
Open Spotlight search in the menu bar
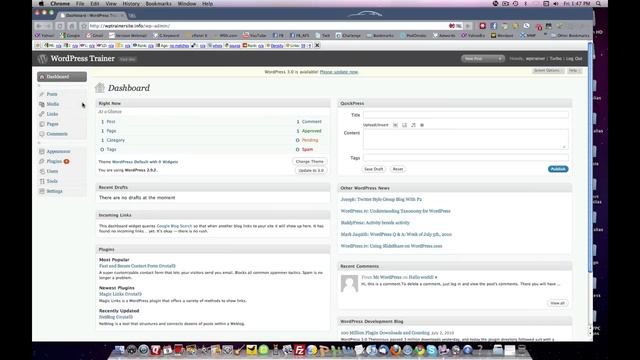[x=598, y=4]
